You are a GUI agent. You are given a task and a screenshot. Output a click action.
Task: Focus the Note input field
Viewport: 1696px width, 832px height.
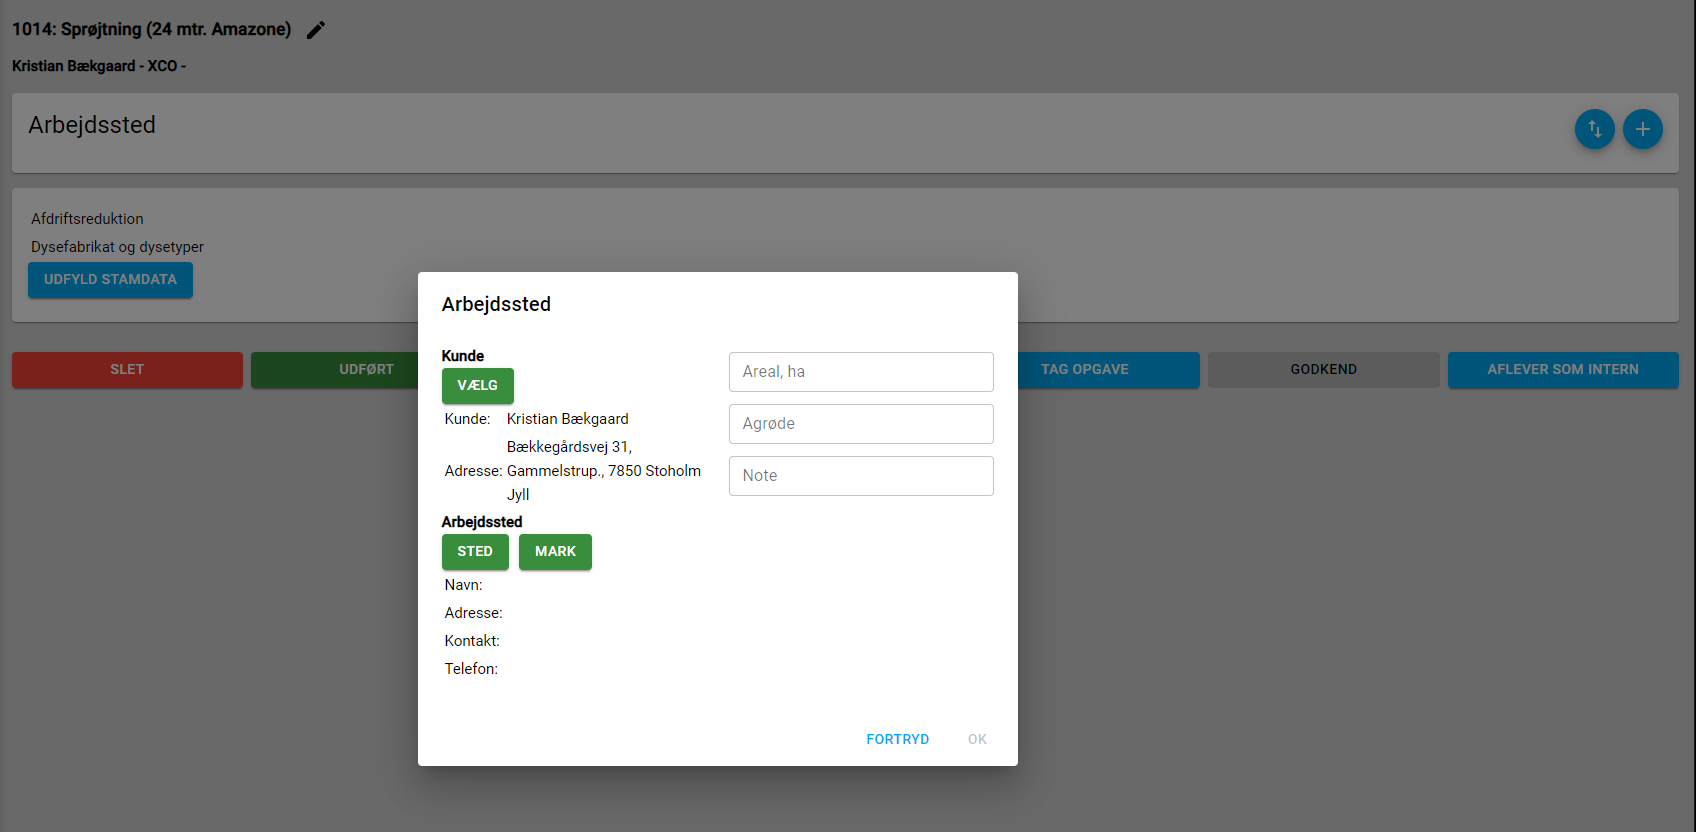pyautogui.click(x=861, y=476)
